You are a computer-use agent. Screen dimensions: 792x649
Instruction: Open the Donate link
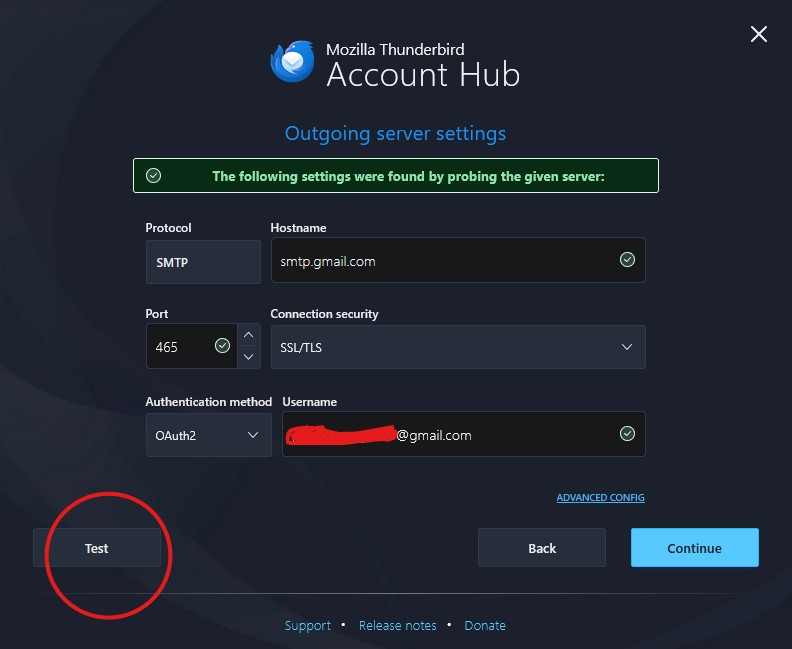[x=485, y=625]
